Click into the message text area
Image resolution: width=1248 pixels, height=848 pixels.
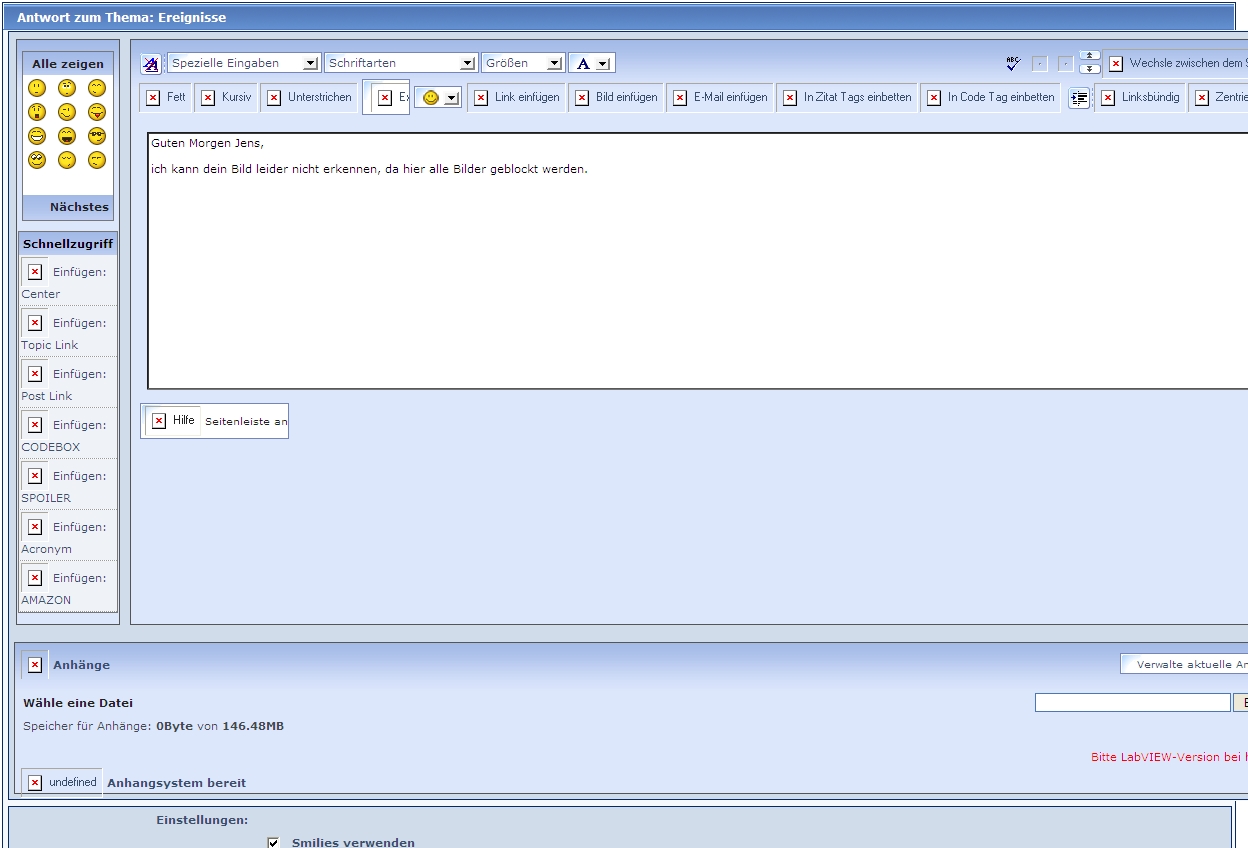tap(698, 261)
